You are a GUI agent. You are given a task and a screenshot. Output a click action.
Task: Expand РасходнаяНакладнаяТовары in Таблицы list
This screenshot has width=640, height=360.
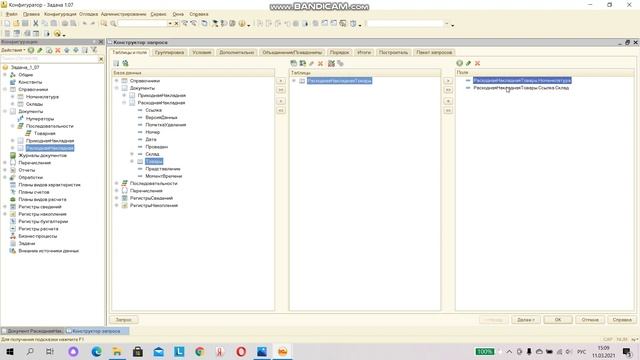(294, 81)
